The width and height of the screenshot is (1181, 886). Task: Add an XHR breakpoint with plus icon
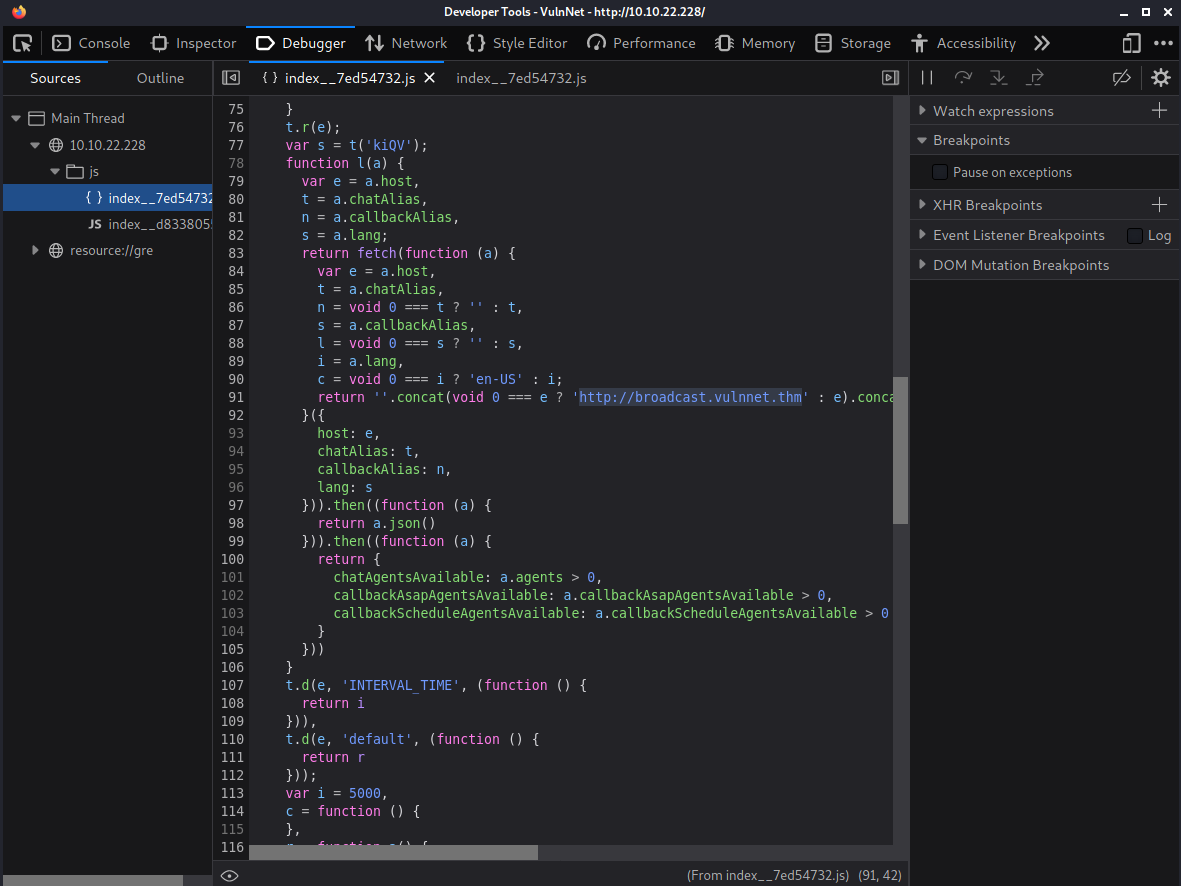(1159, 205)
